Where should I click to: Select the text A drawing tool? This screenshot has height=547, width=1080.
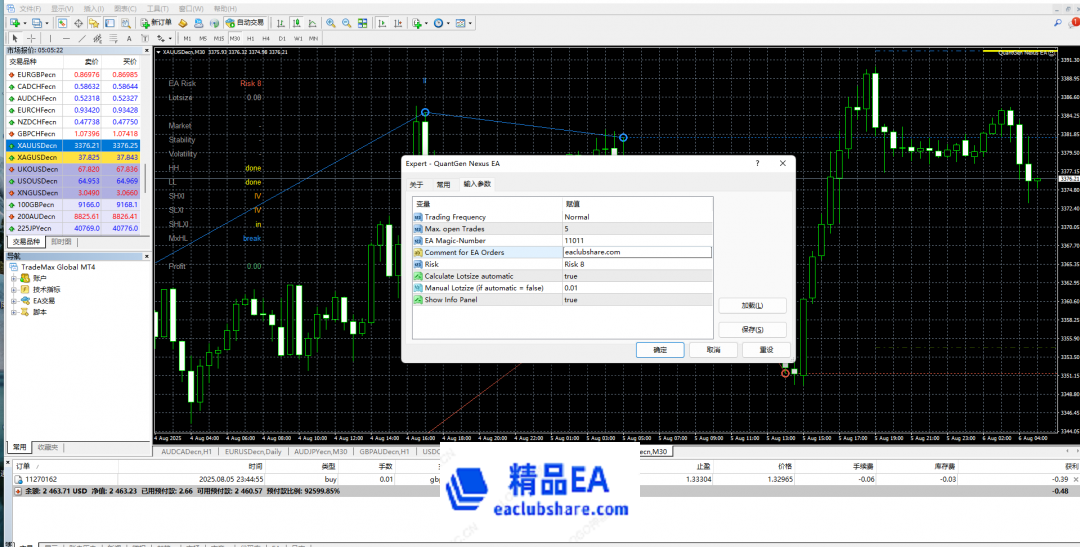(129, 39)
